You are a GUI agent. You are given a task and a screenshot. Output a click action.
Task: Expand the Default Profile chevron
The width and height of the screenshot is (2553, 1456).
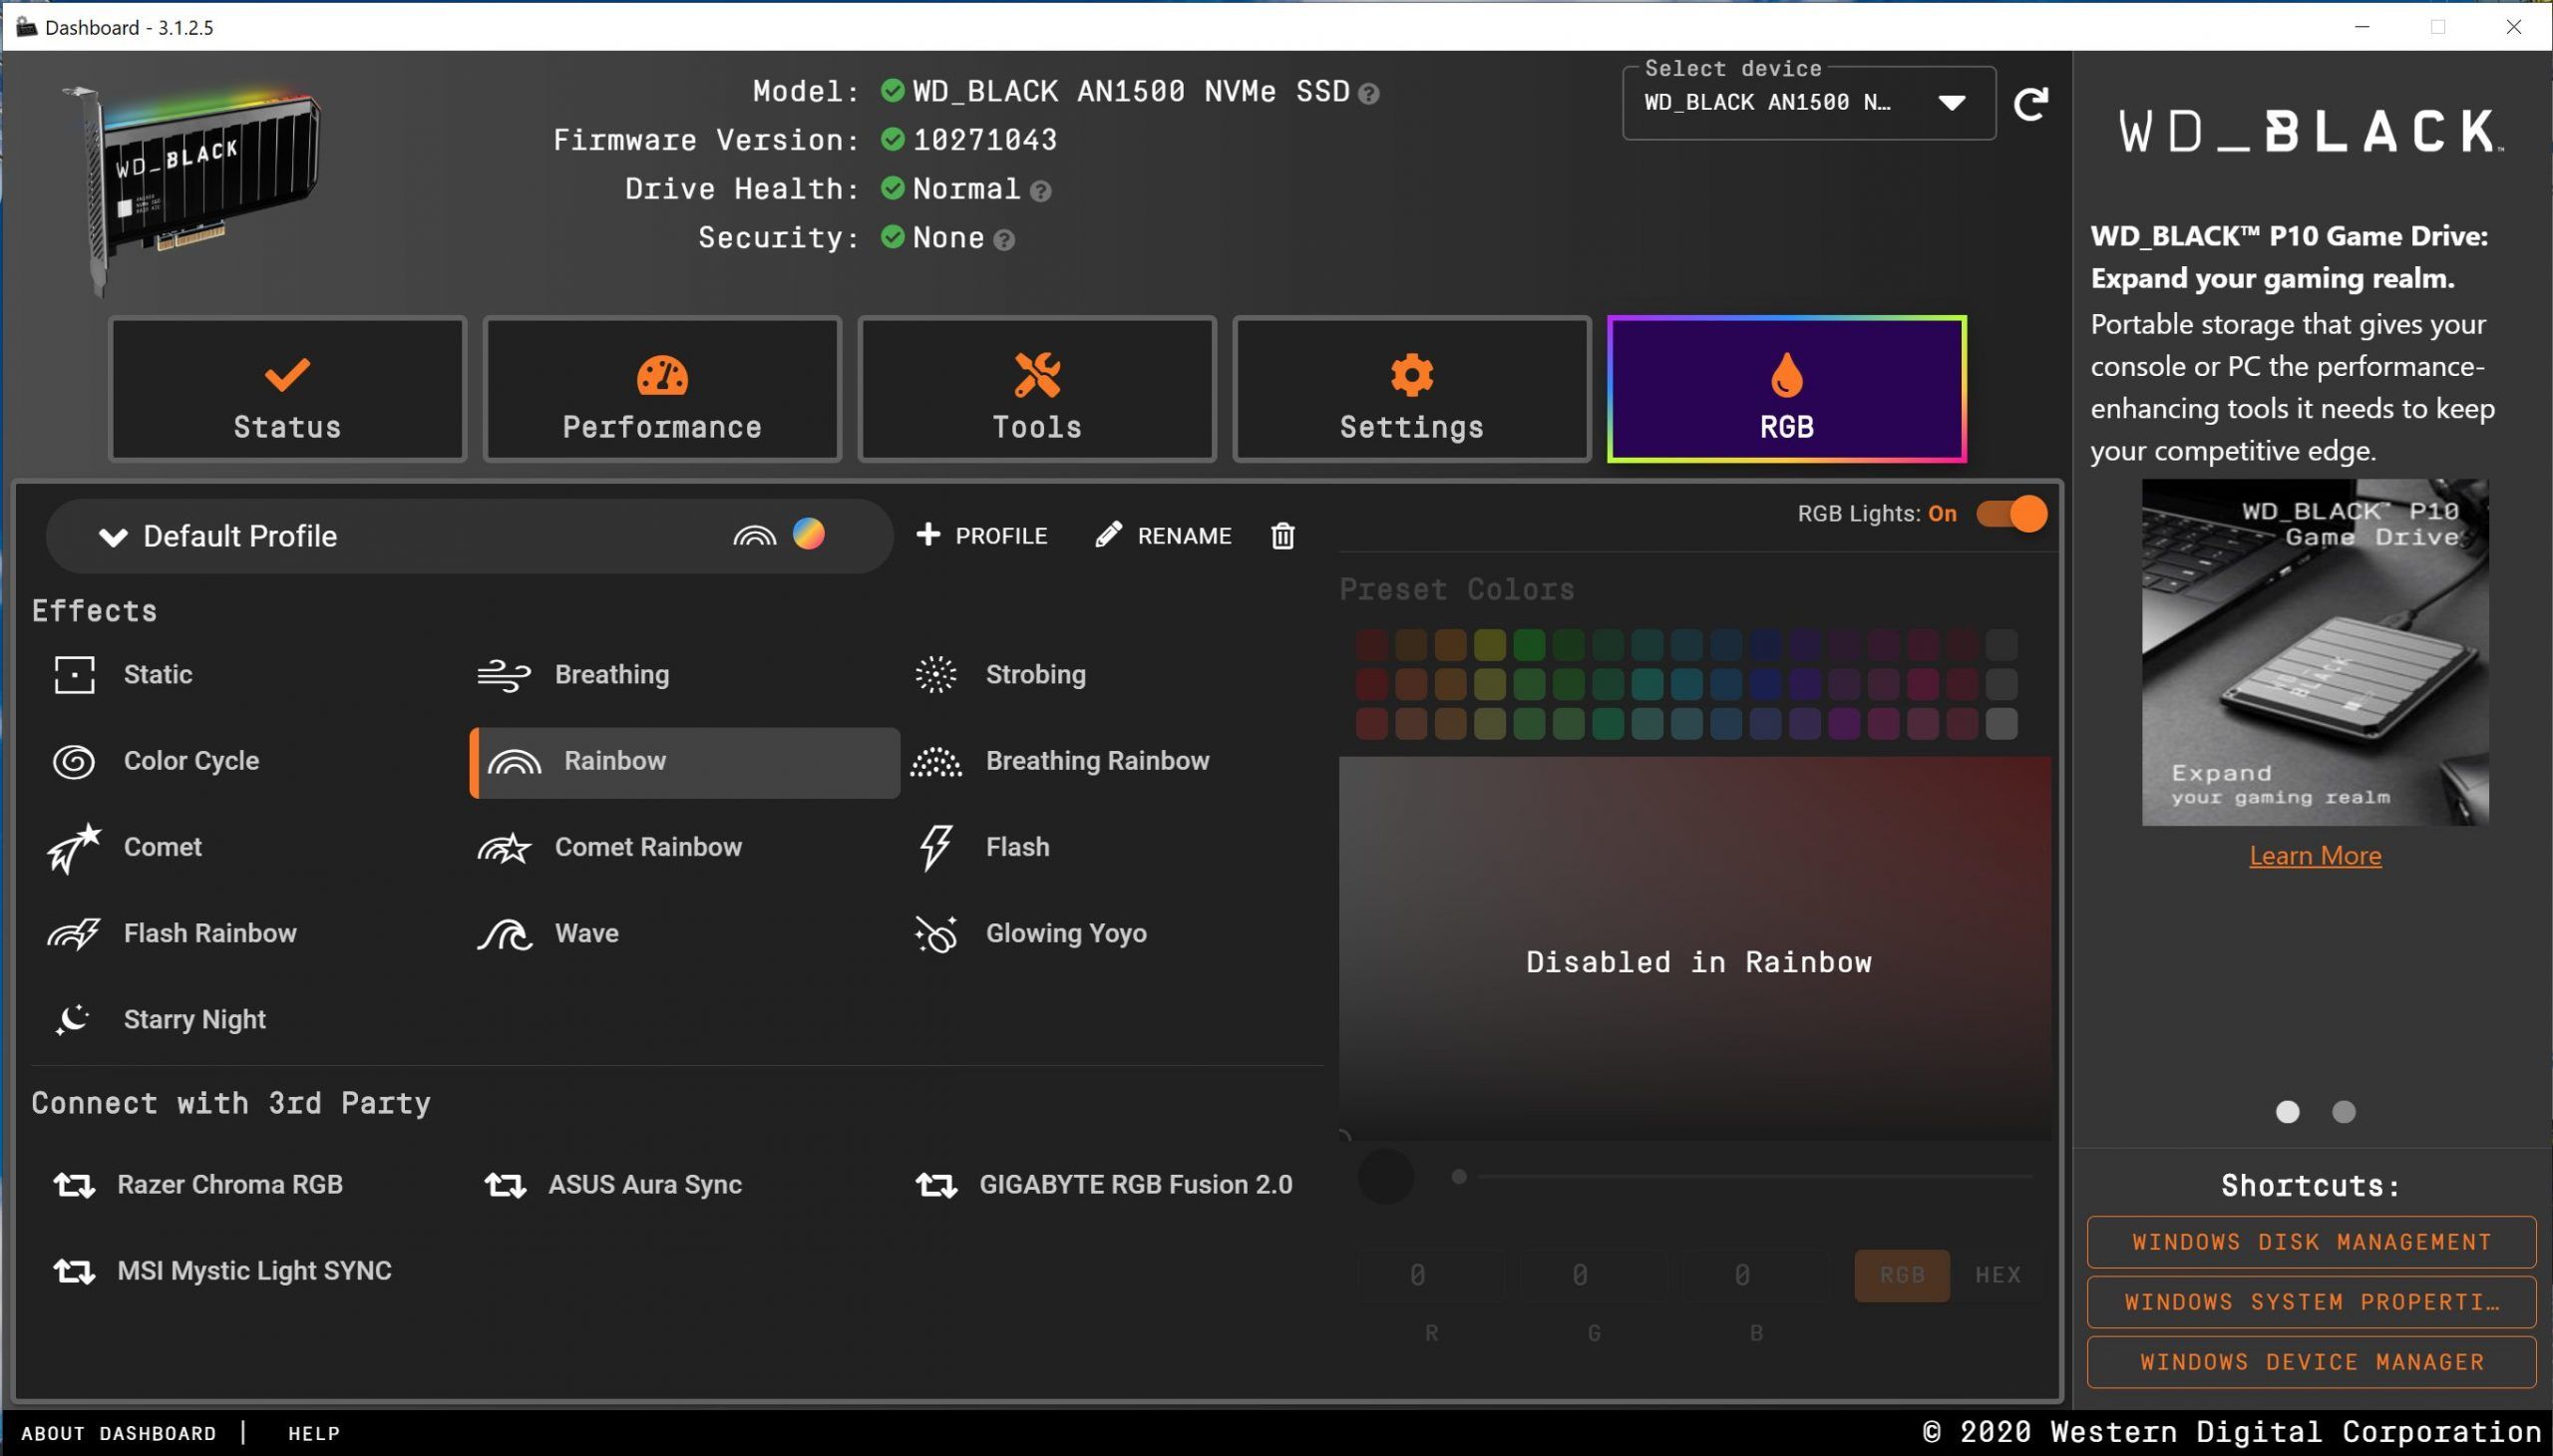pos(113,537)
